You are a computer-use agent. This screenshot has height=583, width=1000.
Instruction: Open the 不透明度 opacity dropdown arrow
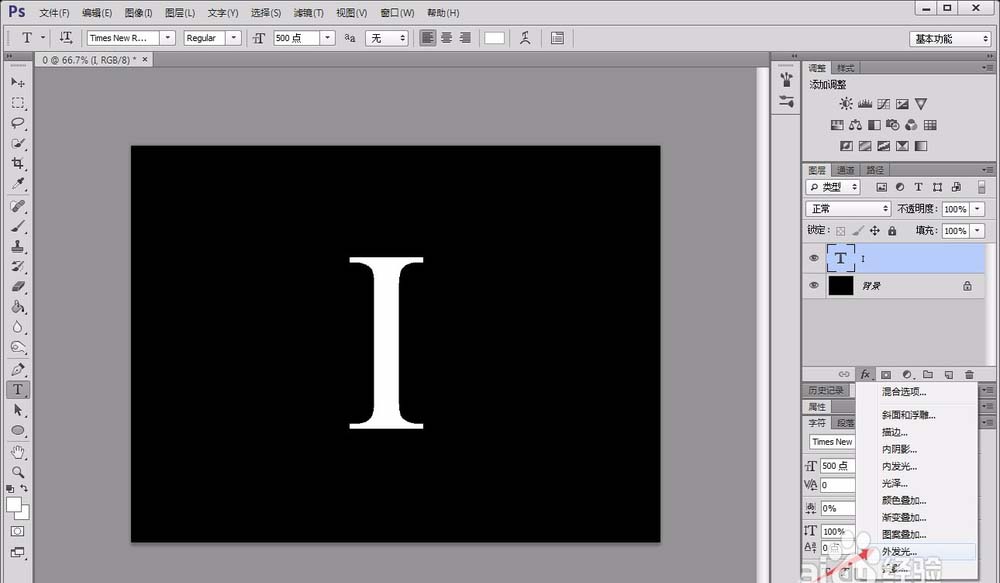[977, 209]
